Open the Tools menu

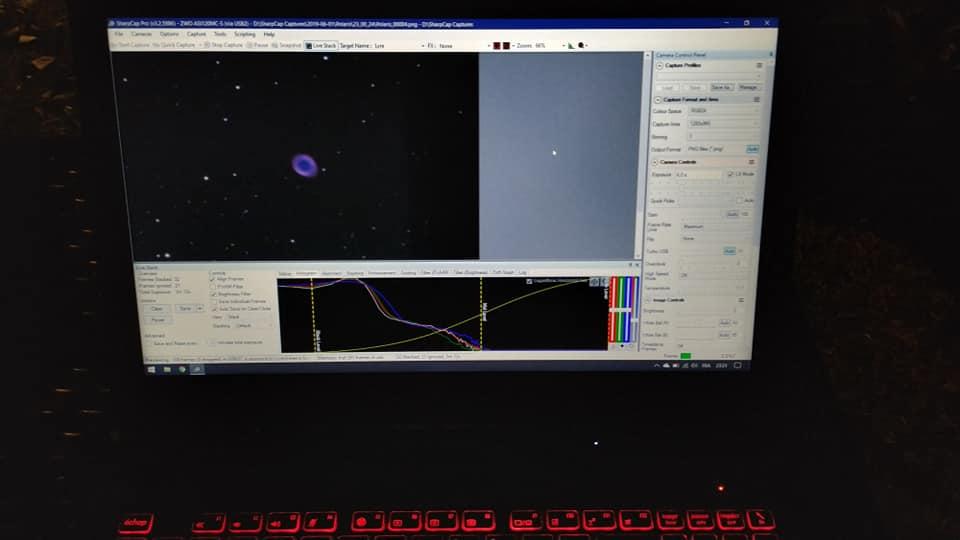coord(220,34)
